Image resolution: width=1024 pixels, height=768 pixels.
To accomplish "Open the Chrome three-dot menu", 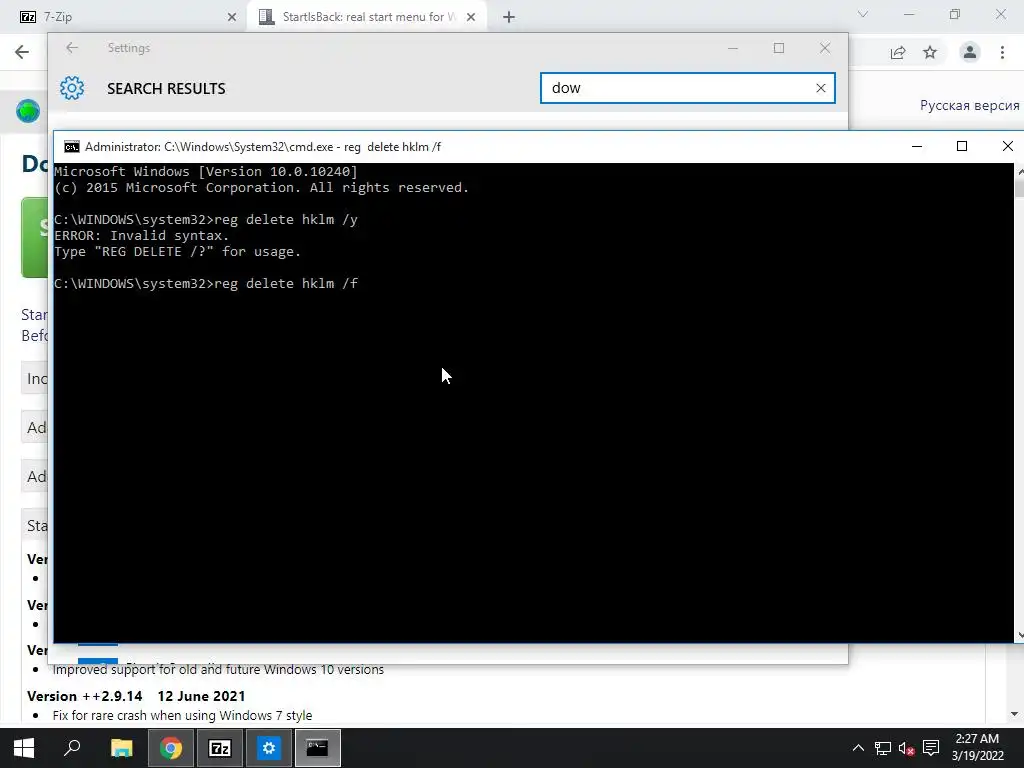I will pos(1002,52).
